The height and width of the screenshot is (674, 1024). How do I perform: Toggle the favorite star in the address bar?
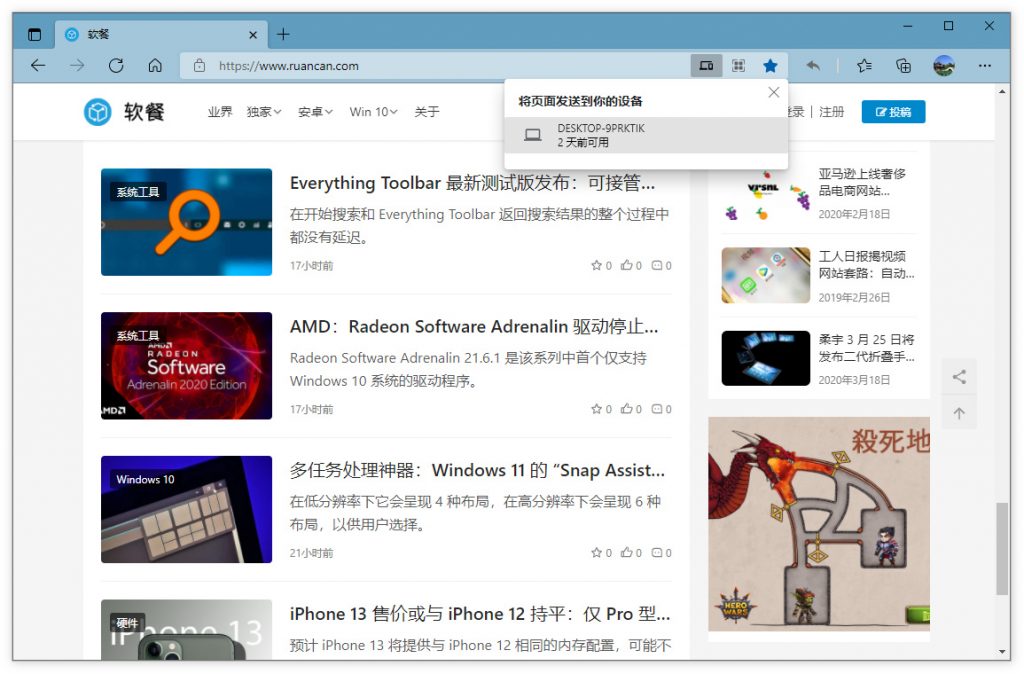pos(770,65)
